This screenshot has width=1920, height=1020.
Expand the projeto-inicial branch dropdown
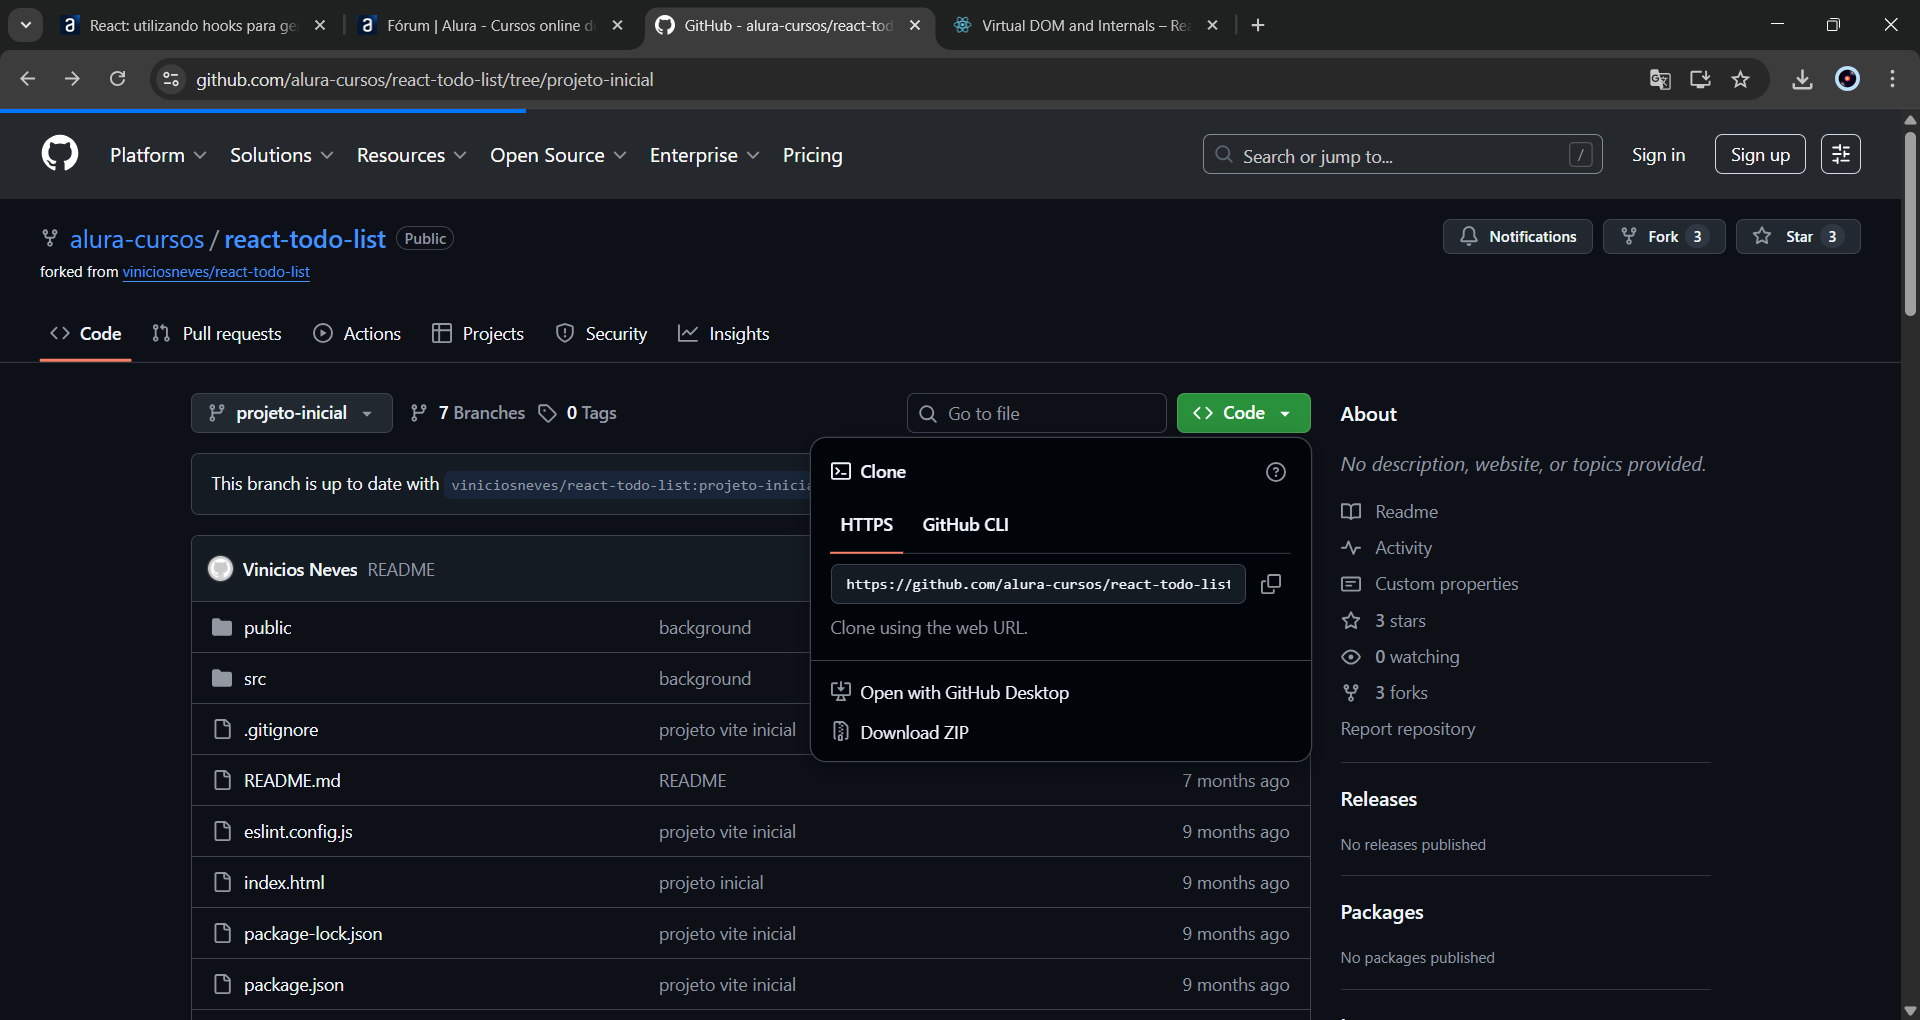291,413
